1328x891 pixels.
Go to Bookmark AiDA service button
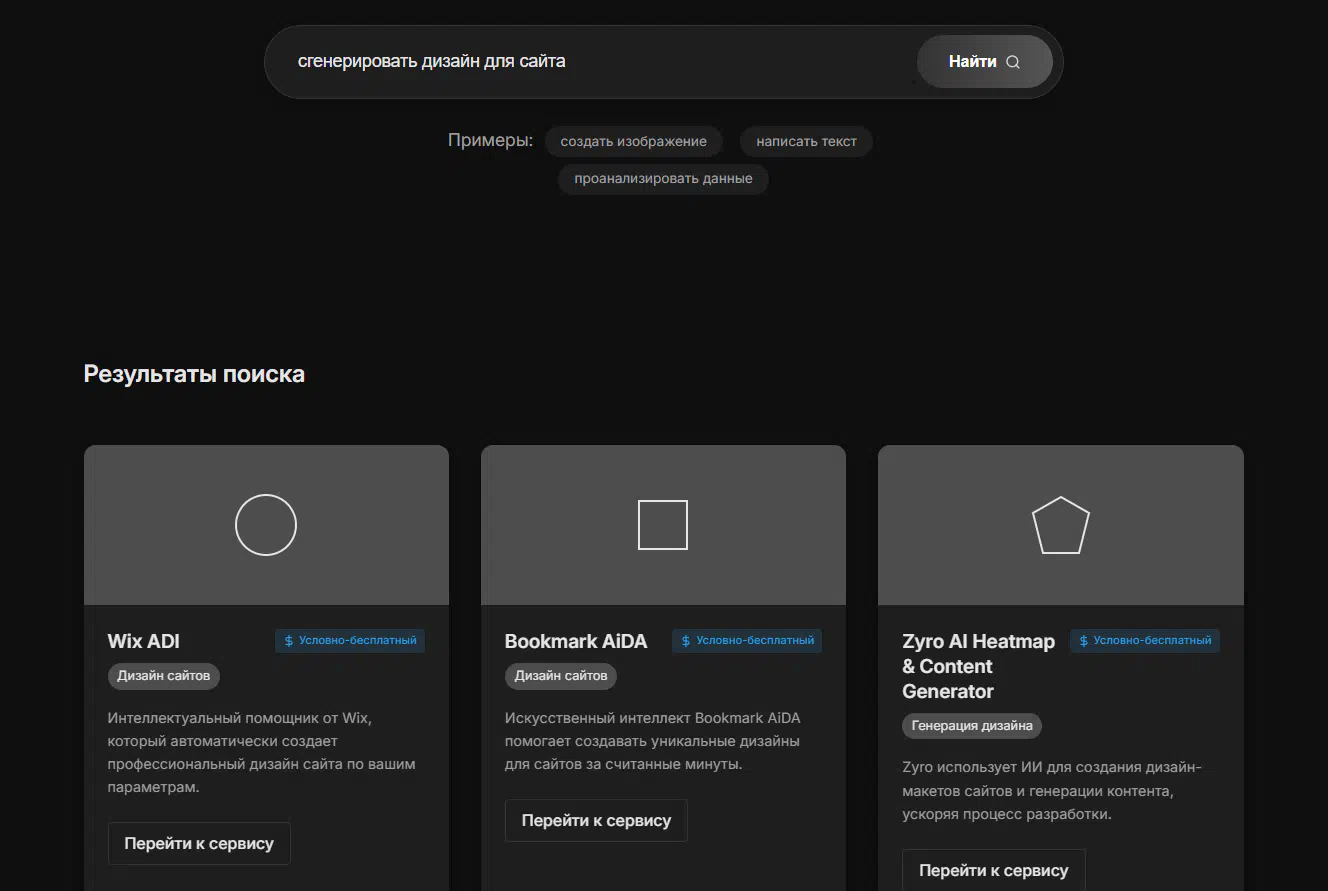596,820
